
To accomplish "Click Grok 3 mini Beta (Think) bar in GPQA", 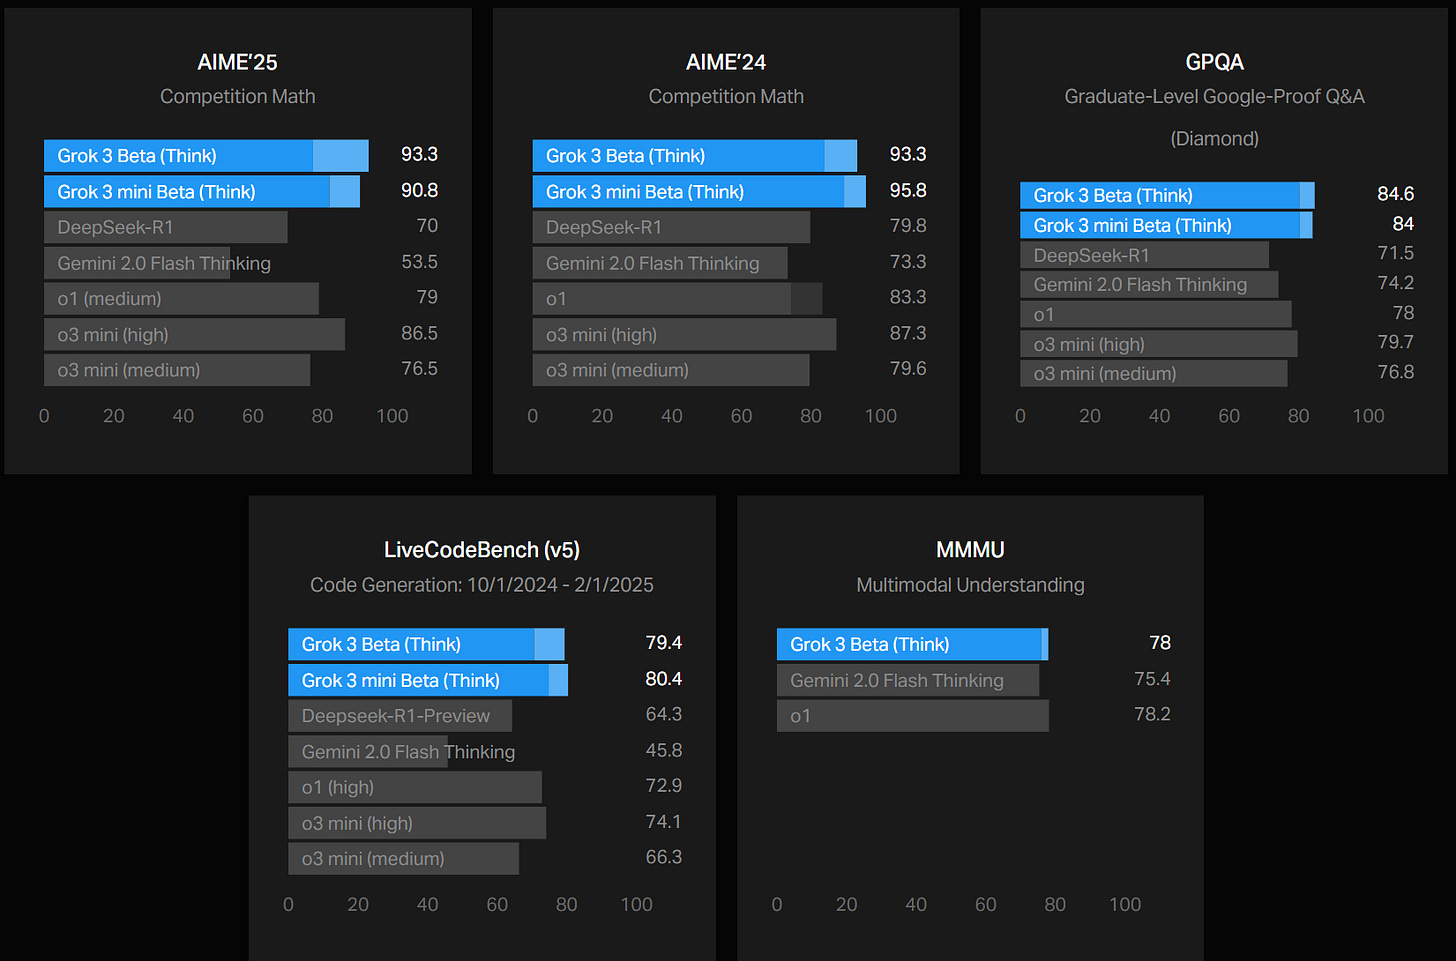I will coord(1166,225).
